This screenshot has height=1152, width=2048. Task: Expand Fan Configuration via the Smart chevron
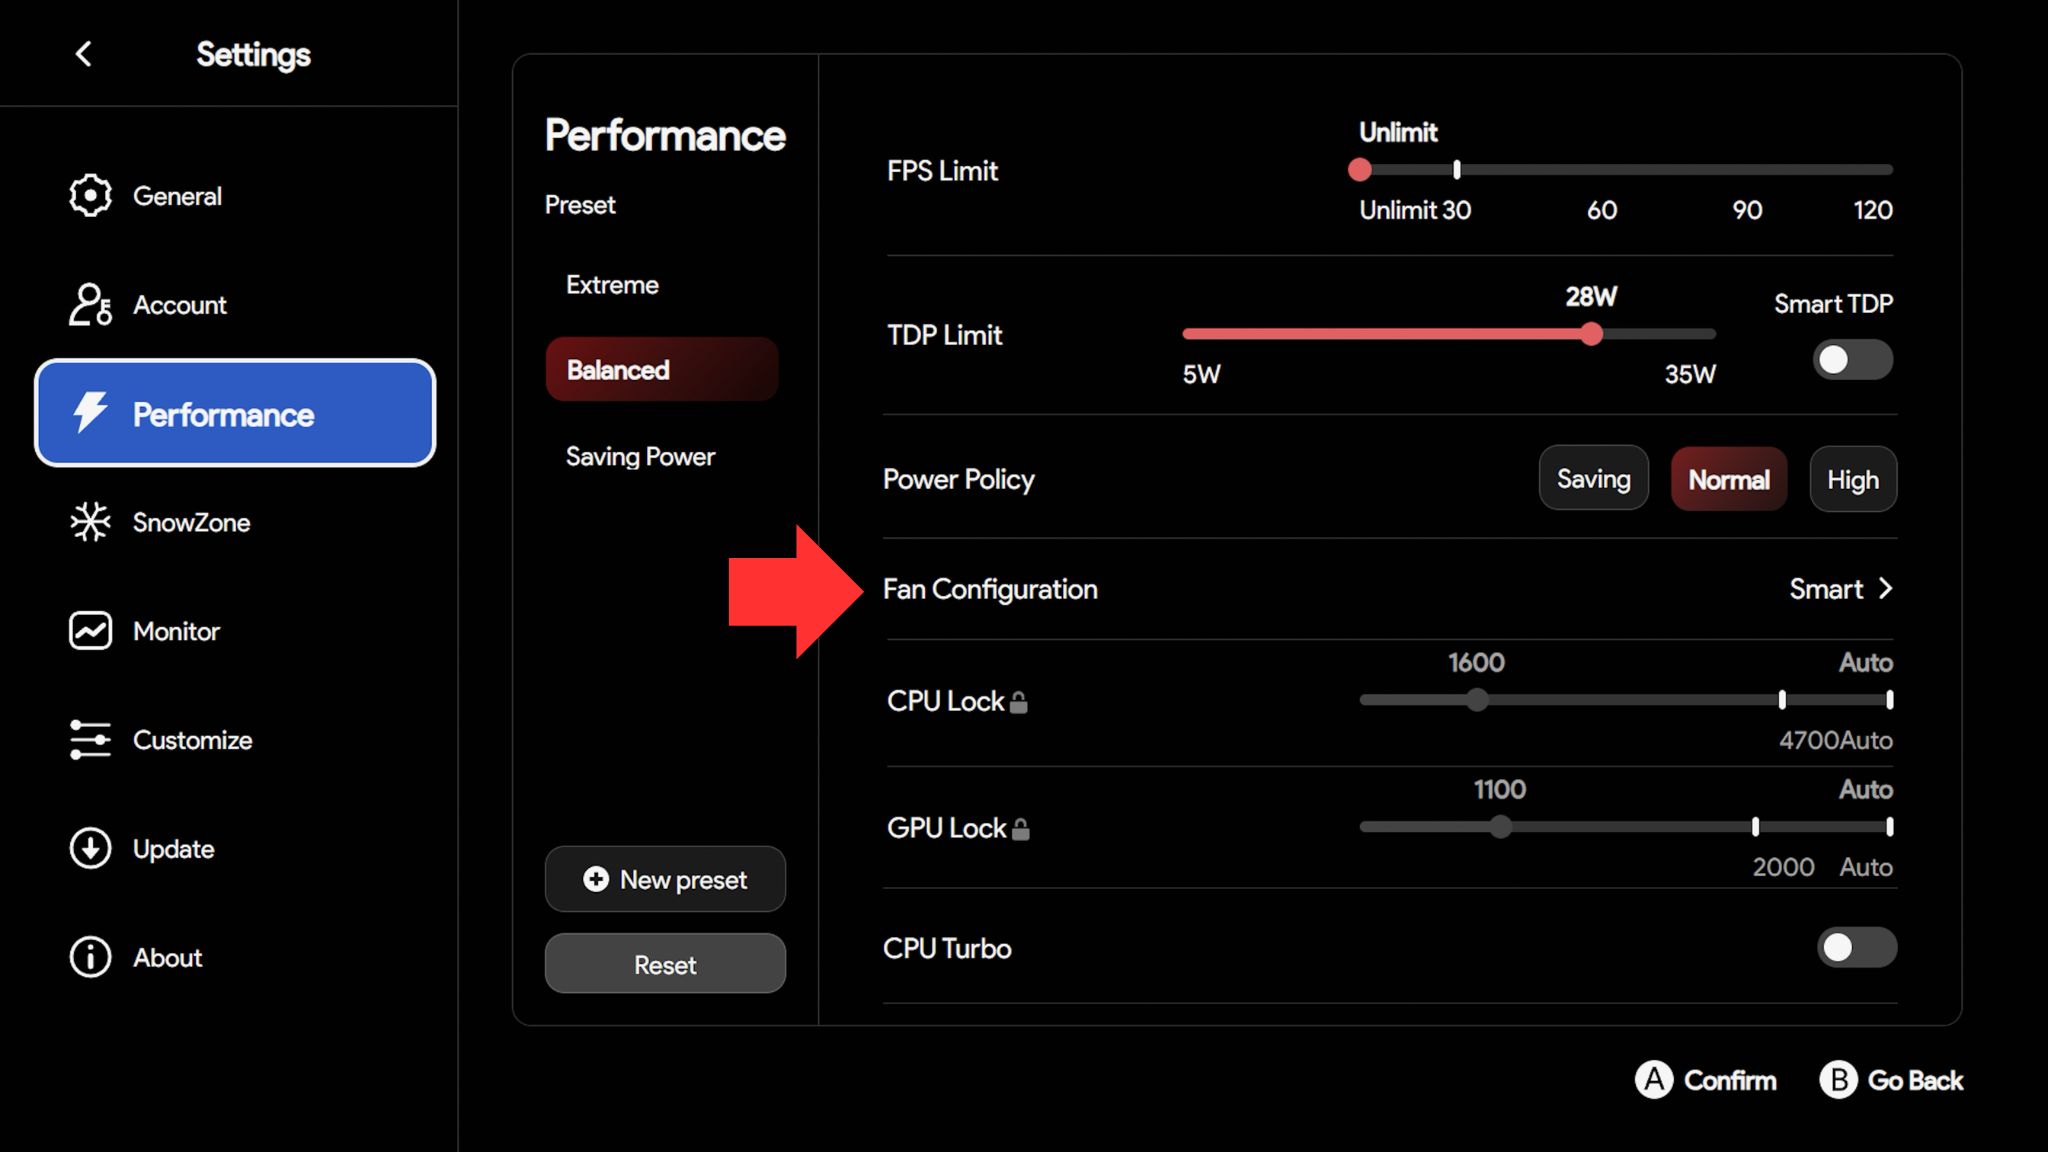pos(1885,589)
